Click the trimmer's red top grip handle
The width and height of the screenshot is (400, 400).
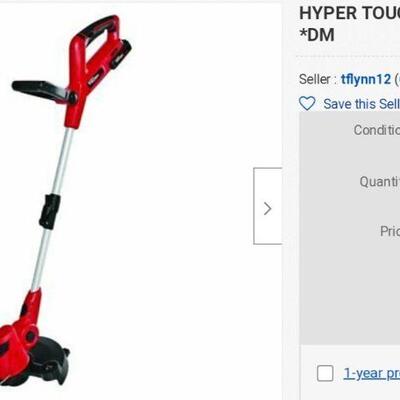click(95, 28)
